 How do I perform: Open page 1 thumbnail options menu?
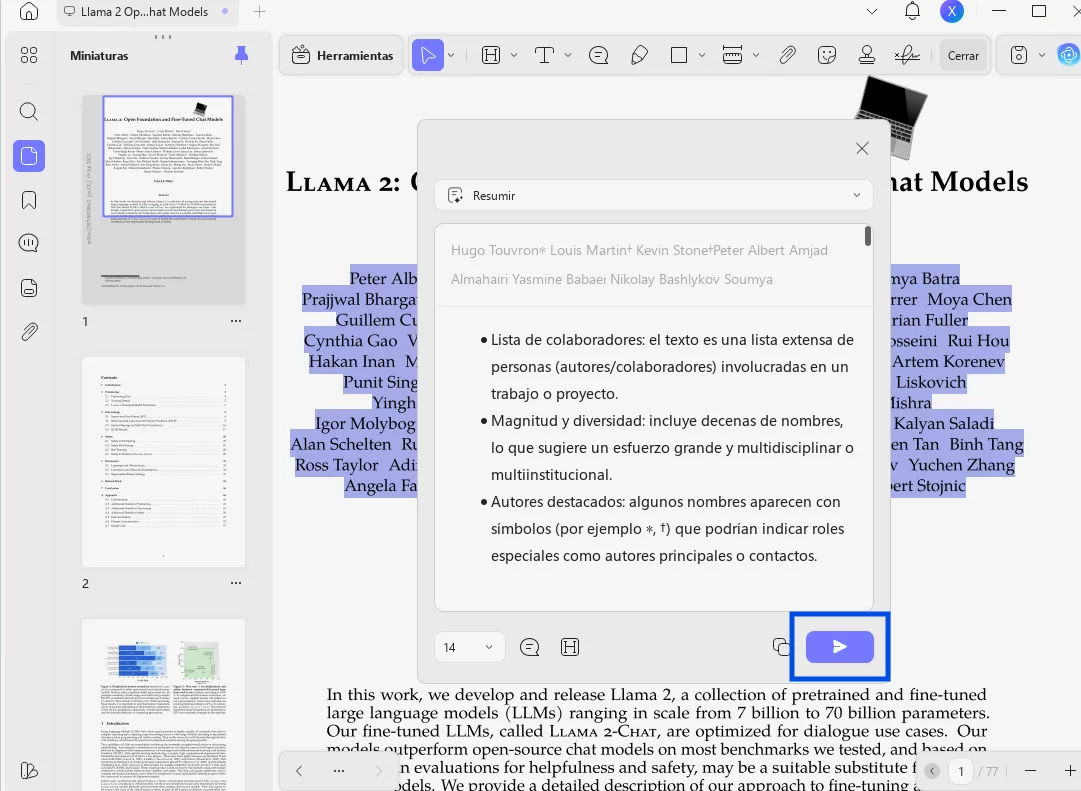pos(236,321)
